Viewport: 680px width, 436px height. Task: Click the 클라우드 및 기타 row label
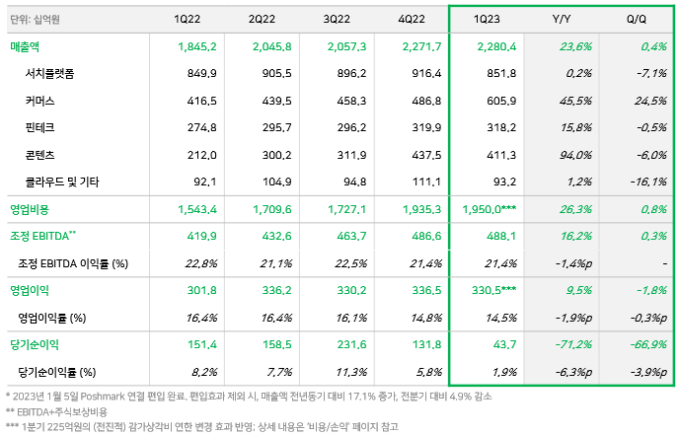62,181
